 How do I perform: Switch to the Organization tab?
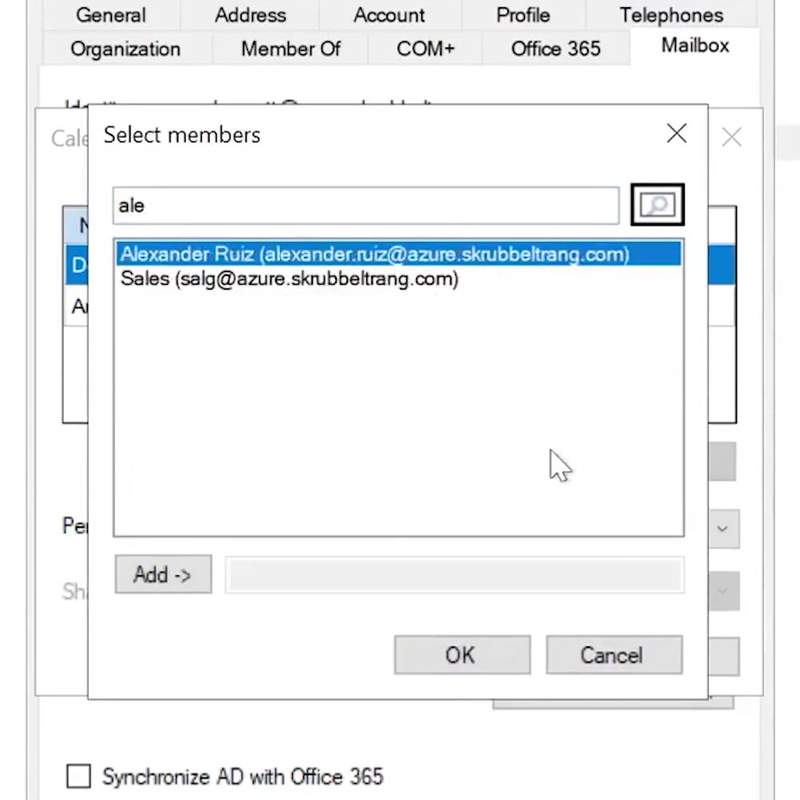coord(126,49)
